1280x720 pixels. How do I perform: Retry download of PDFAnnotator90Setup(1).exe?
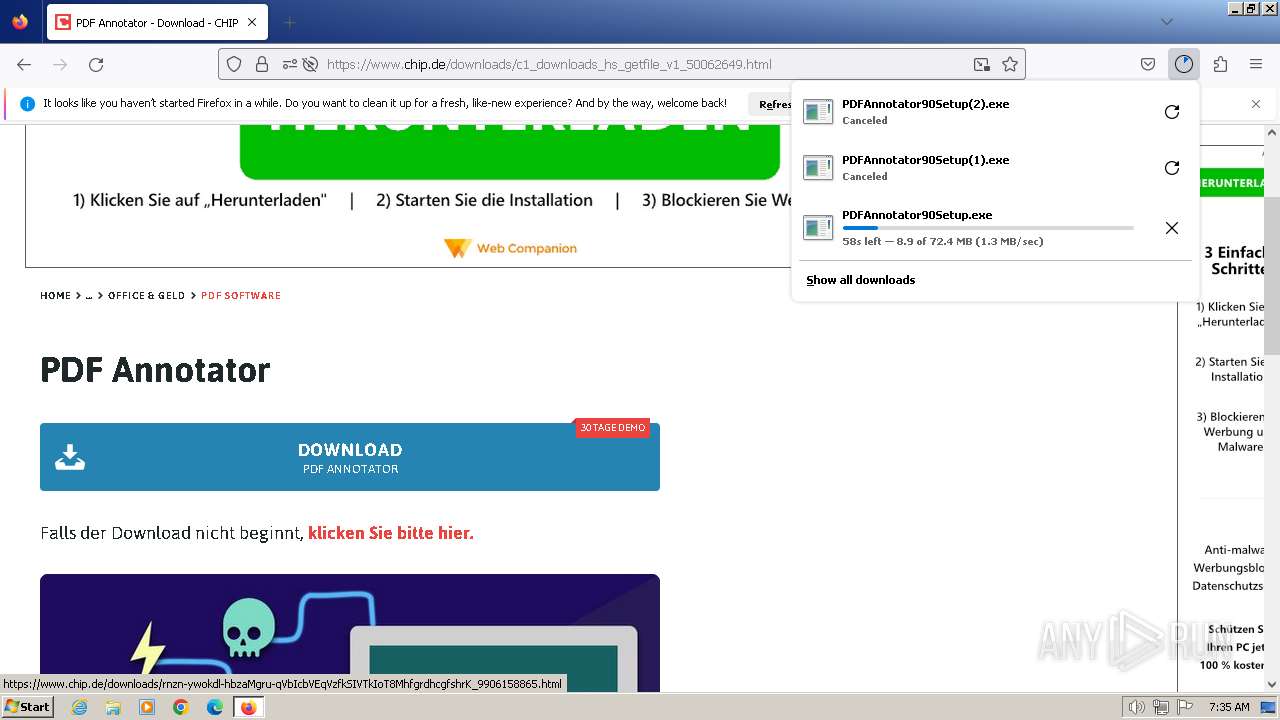pyautogui.click(x=1172, y=168)
